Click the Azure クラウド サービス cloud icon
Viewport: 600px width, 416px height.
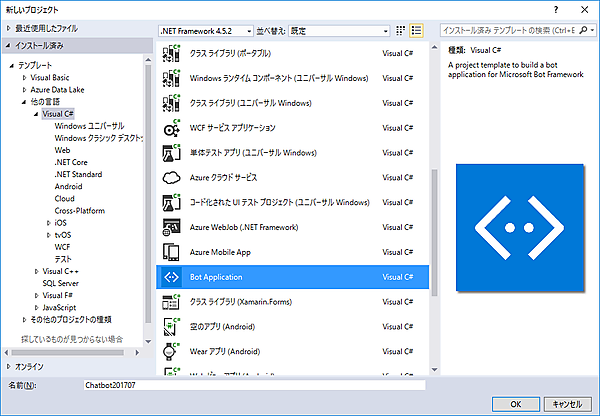click(x=170, y=177)
